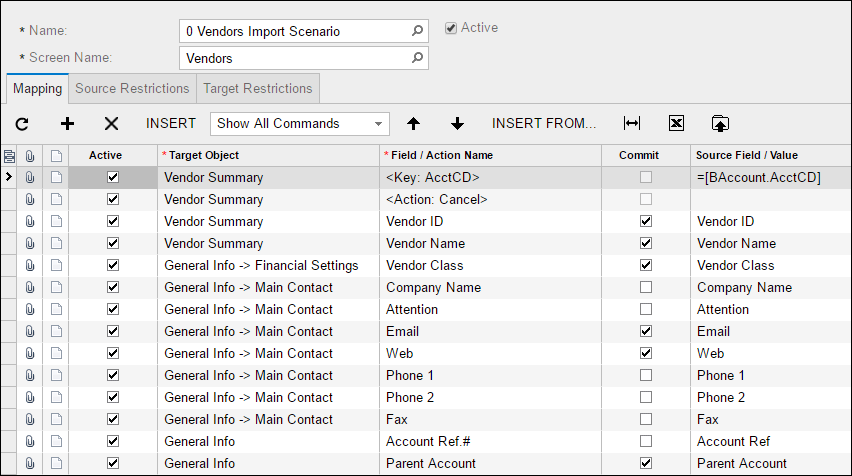This screenshot has height=476, width=852.
Task: Open attachments for Vendor Name row
Action: point(30,243)
